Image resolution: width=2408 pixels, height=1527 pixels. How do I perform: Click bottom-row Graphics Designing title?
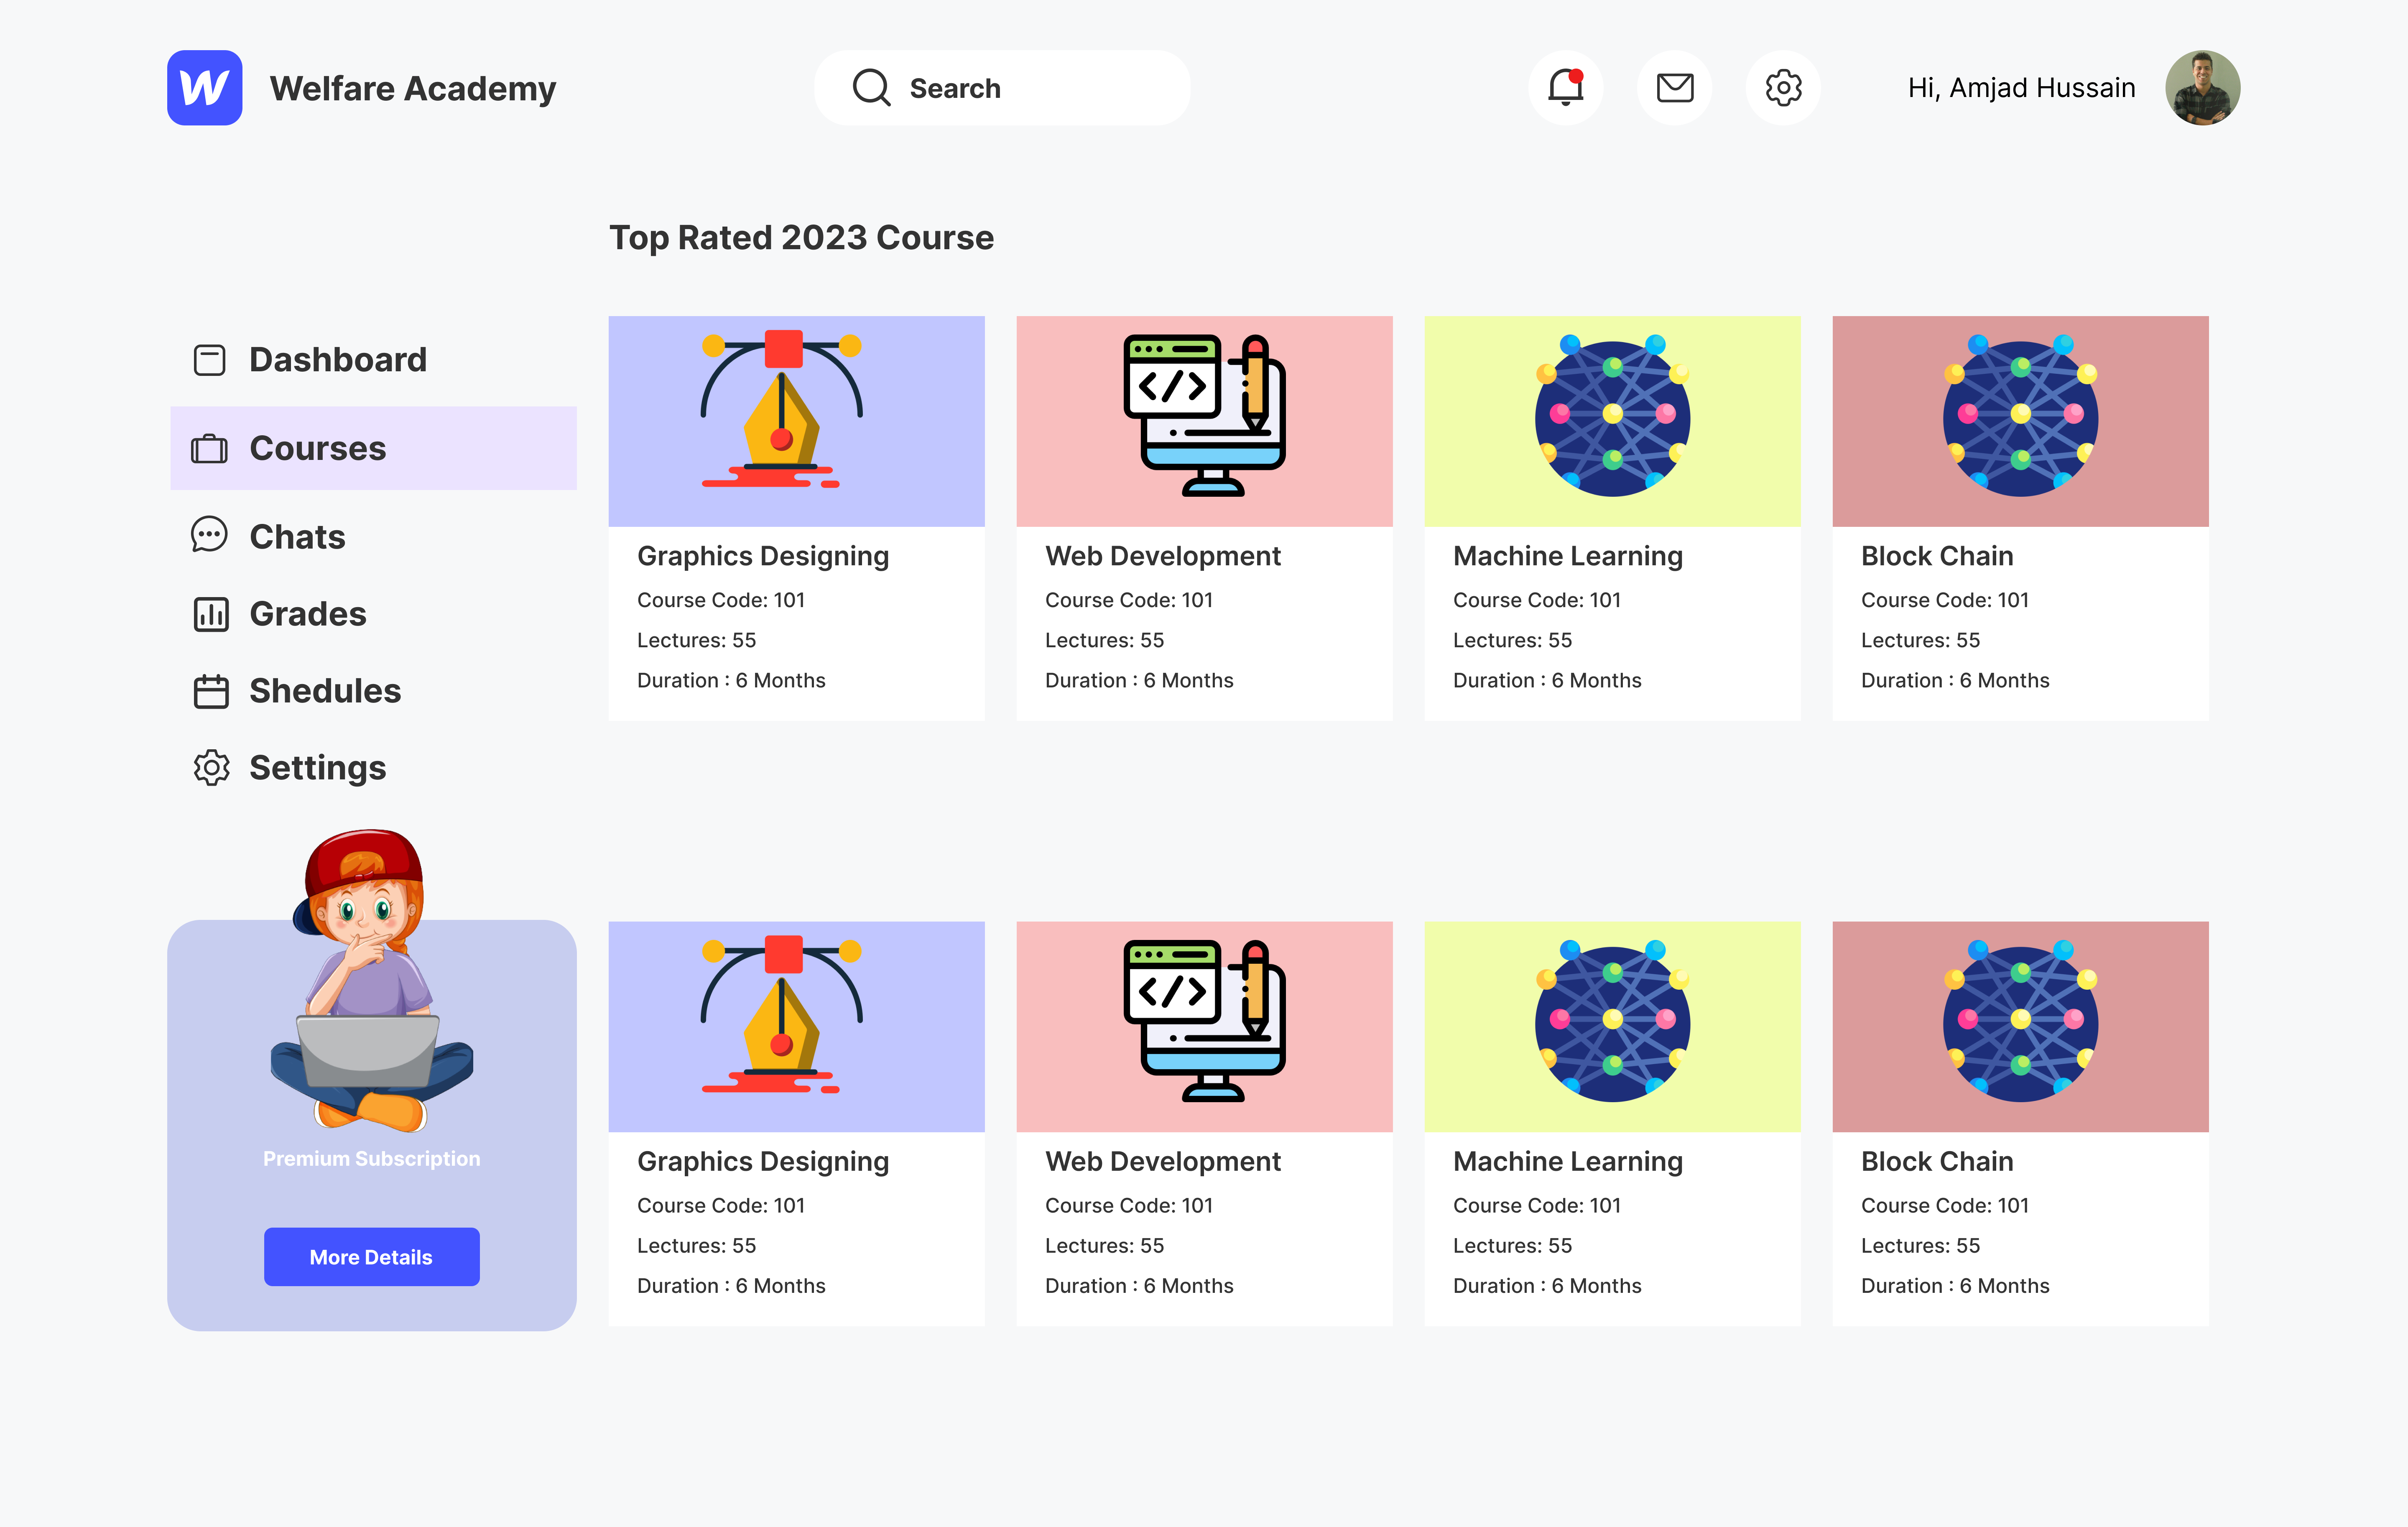[x=763, y=1162]
